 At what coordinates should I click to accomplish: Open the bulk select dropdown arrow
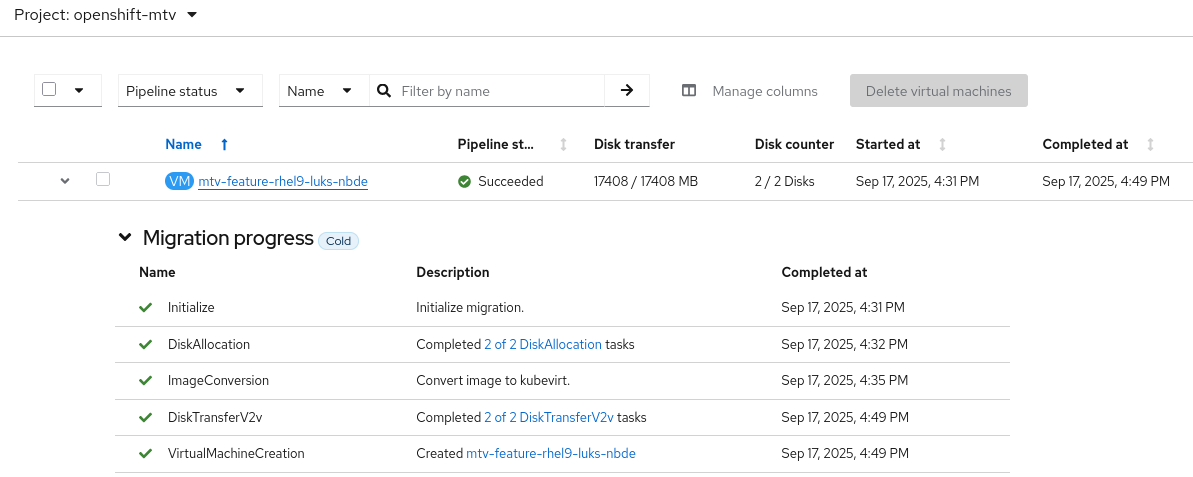click(x=80, y=90)
